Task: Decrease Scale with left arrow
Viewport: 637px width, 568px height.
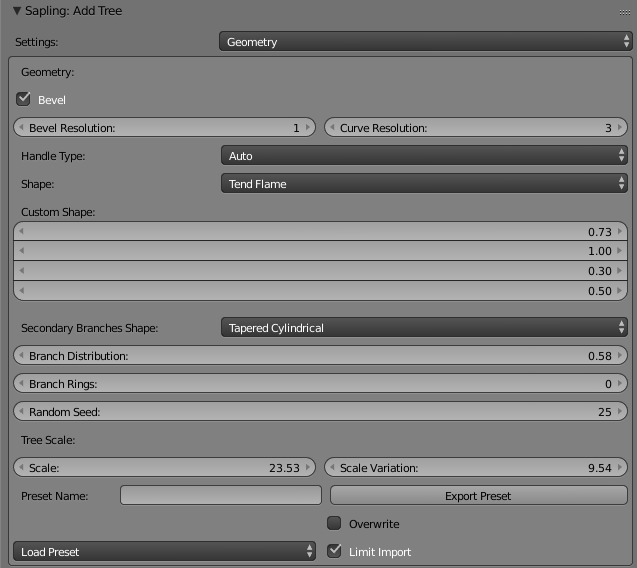Action: (x=22, y=467)
